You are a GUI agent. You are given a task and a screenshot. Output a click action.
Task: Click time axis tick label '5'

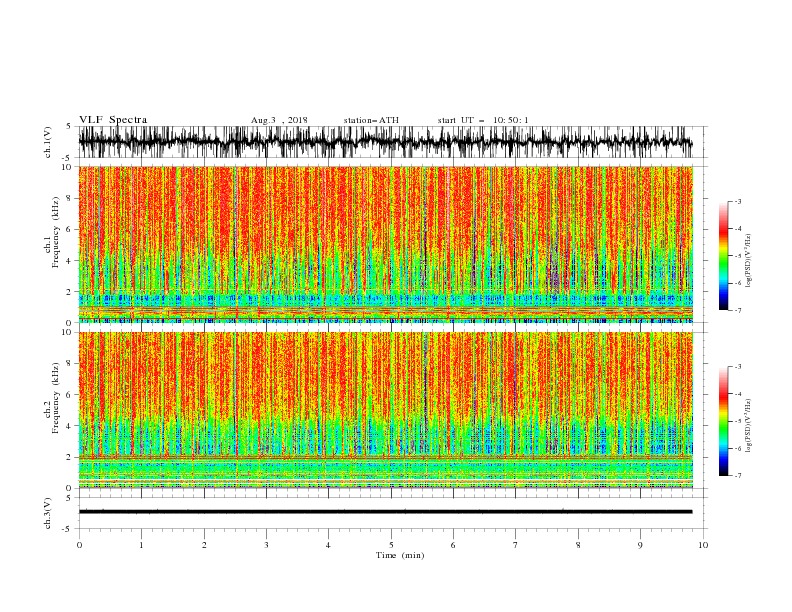tap(391, 545)
